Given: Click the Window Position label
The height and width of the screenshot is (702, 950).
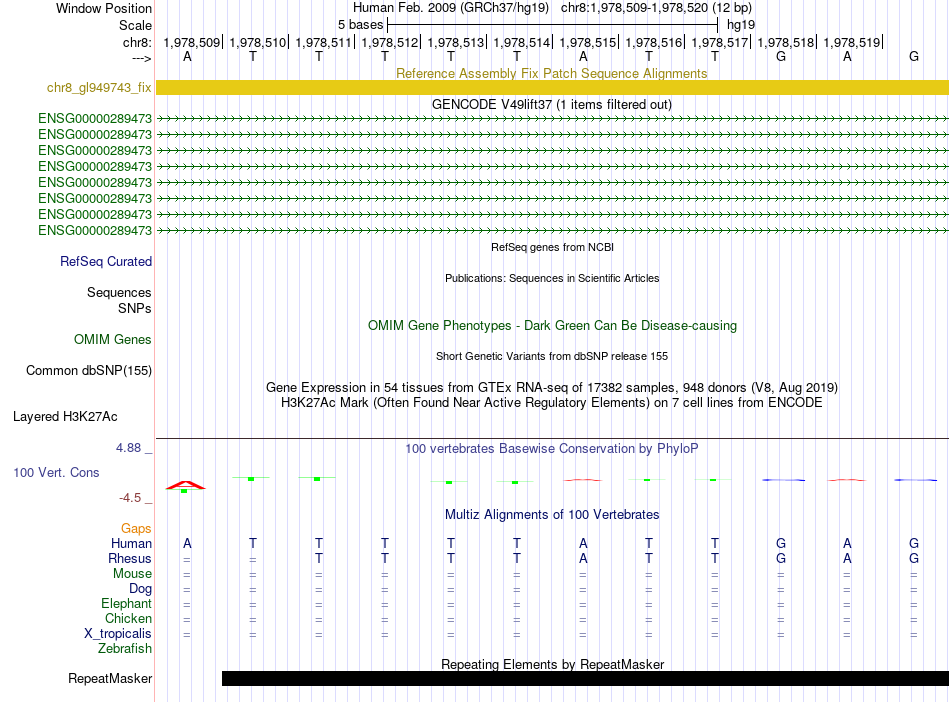Looking at the screenshot, I should 104,8.
